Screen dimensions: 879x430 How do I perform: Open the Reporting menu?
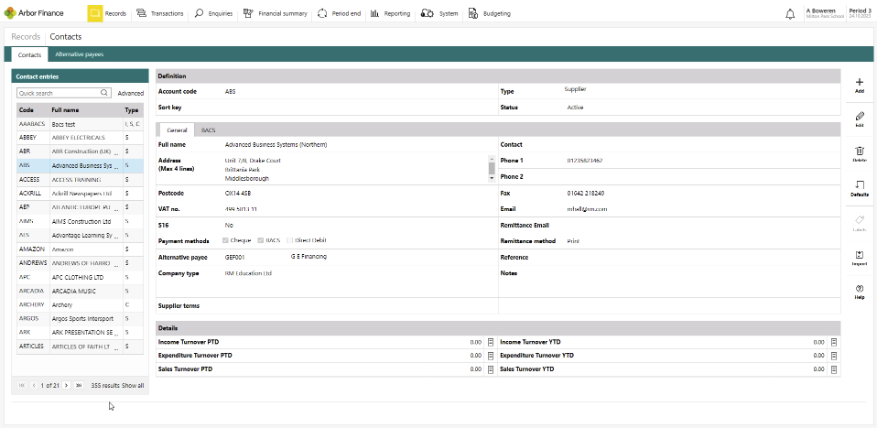coord(390,13)
